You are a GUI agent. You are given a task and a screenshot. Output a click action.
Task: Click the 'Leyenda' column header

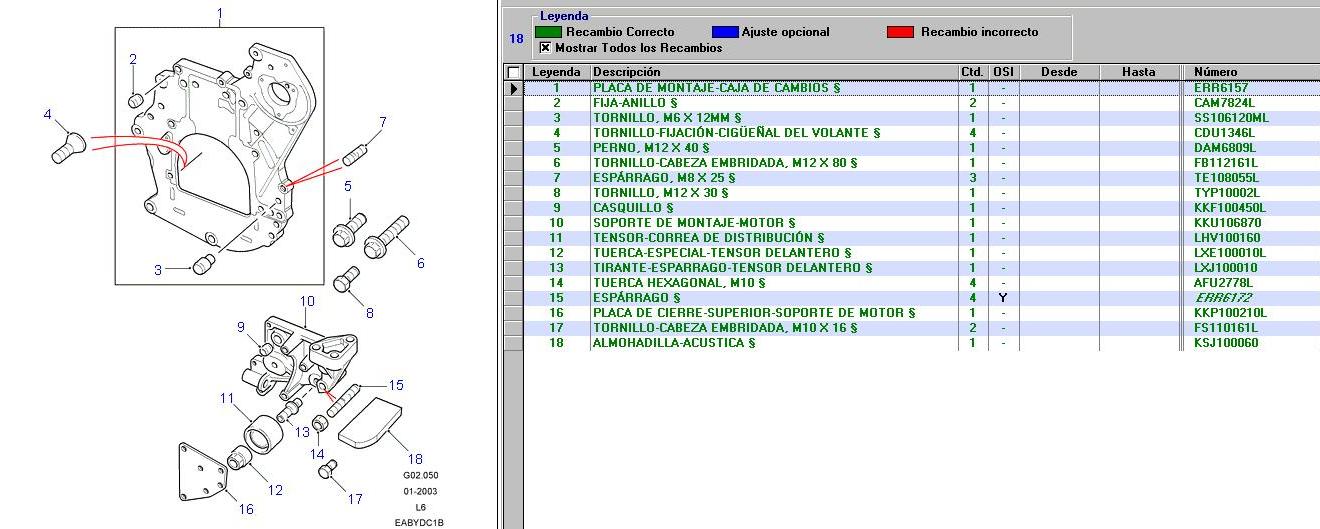coord(556,72)
